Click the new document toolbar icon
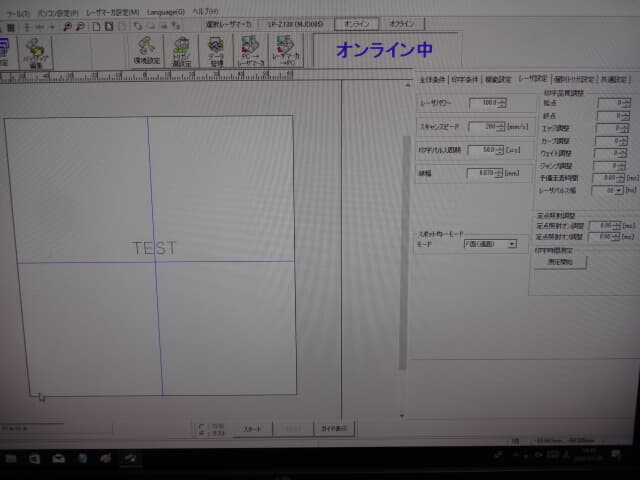This screenshot has height=480, width=640. pos(93,26)
